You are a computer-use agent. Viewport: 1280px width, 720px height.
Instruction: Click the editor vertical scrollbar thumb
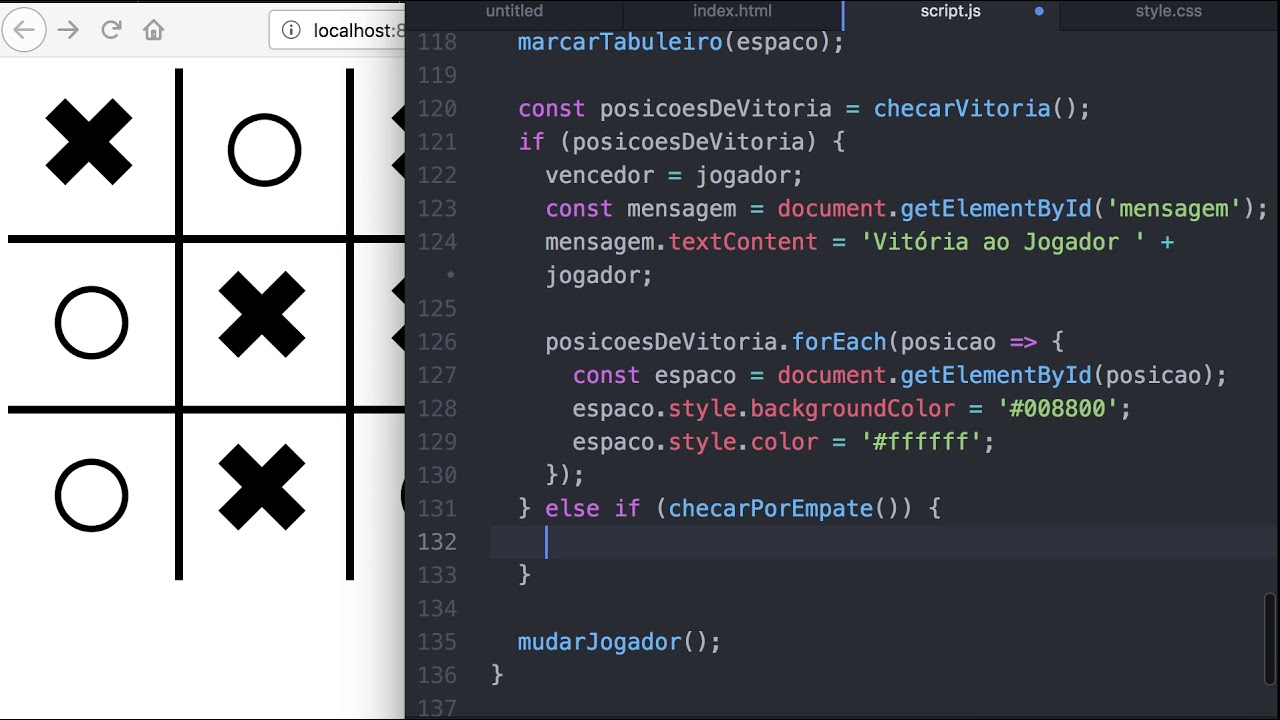[1271, 639]
